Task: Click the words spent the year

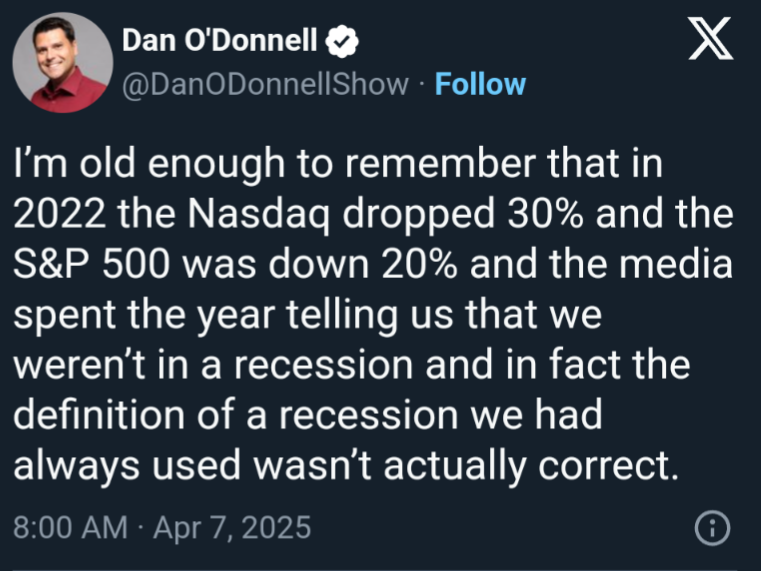Action: tap(144, 316)
